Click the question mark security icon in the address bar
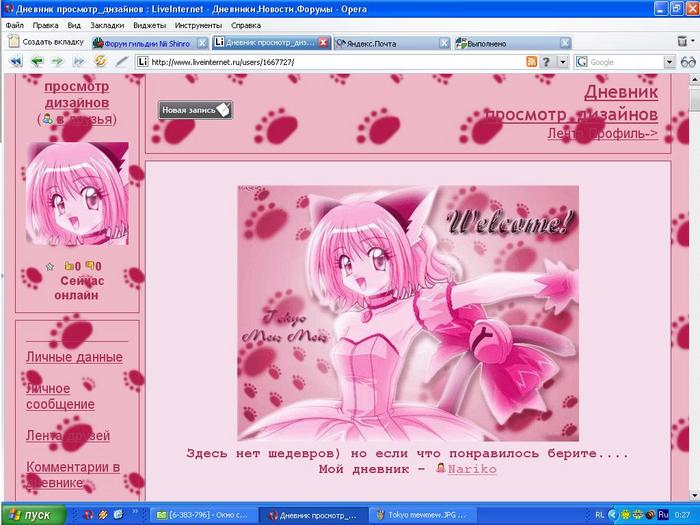The image size is (700, 525). 546,62
